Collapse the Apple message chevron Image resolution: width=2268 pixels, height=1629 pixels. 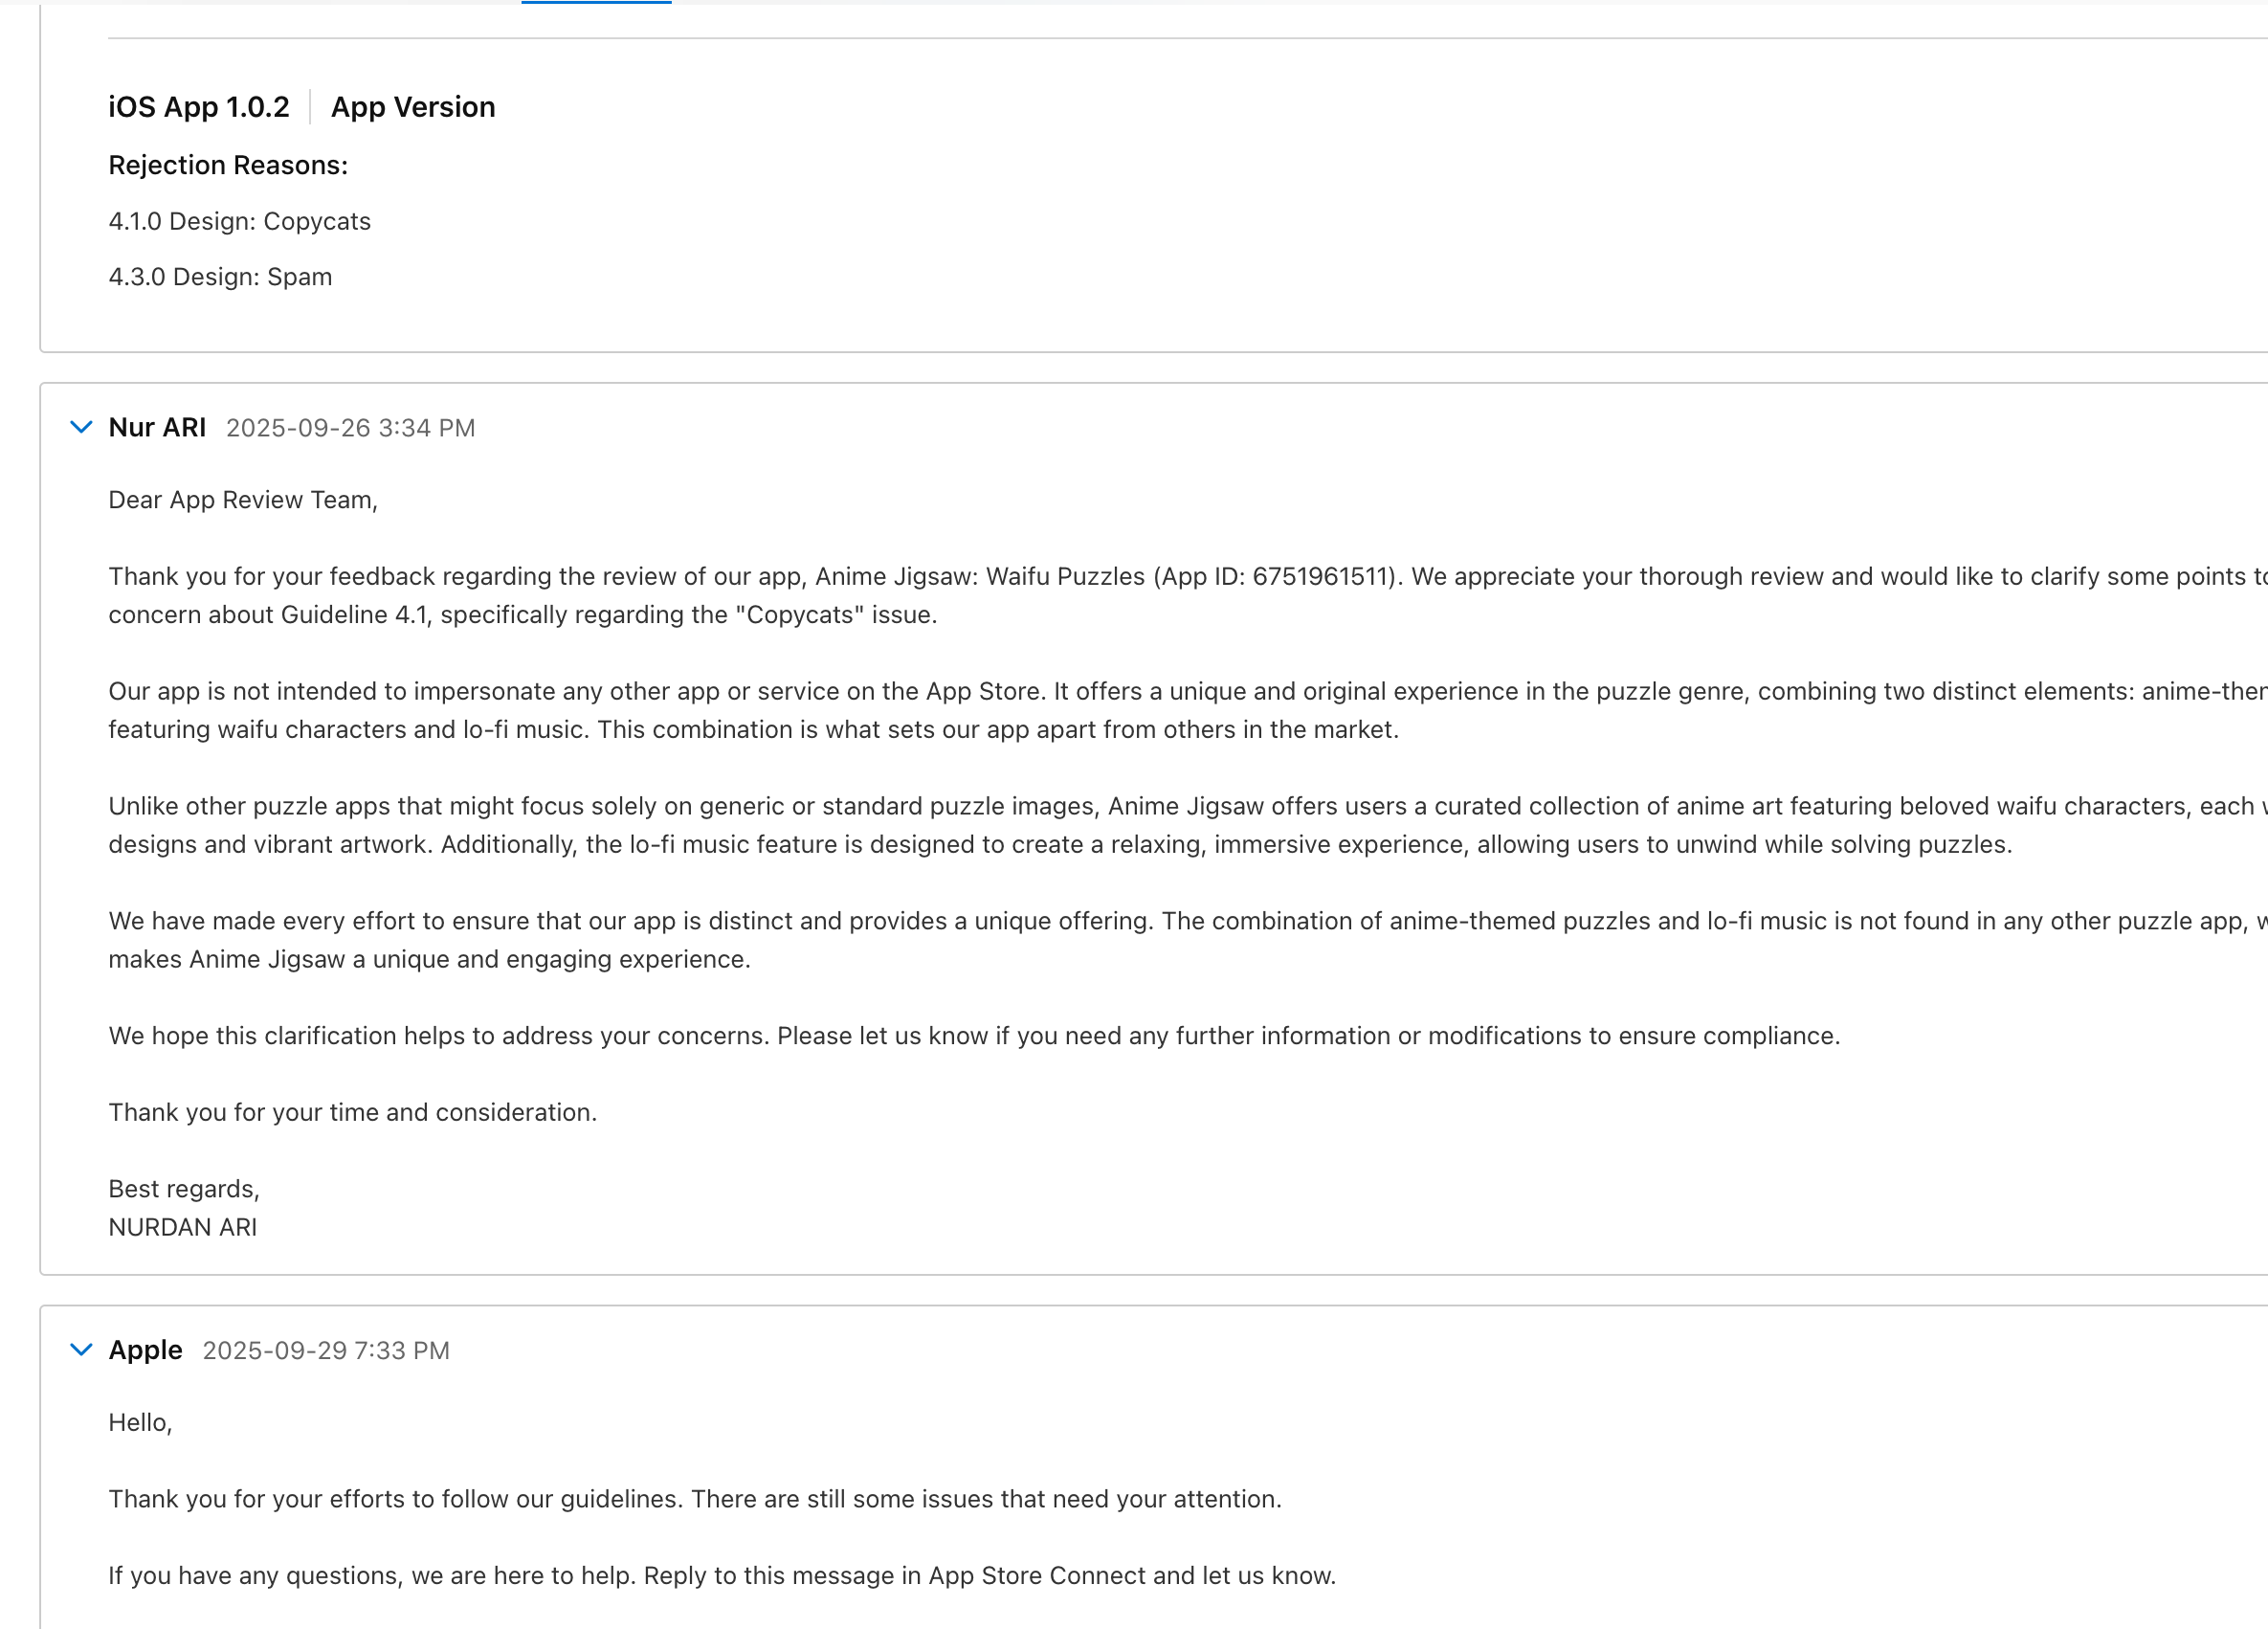coord(81,1350)
